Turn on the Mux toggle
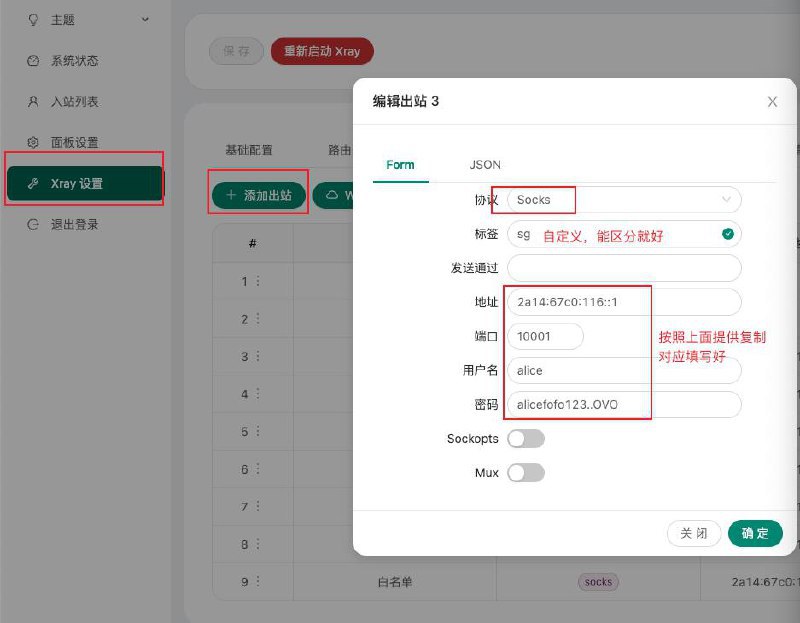Screen dimensions: 800x623 pos(526,473)
